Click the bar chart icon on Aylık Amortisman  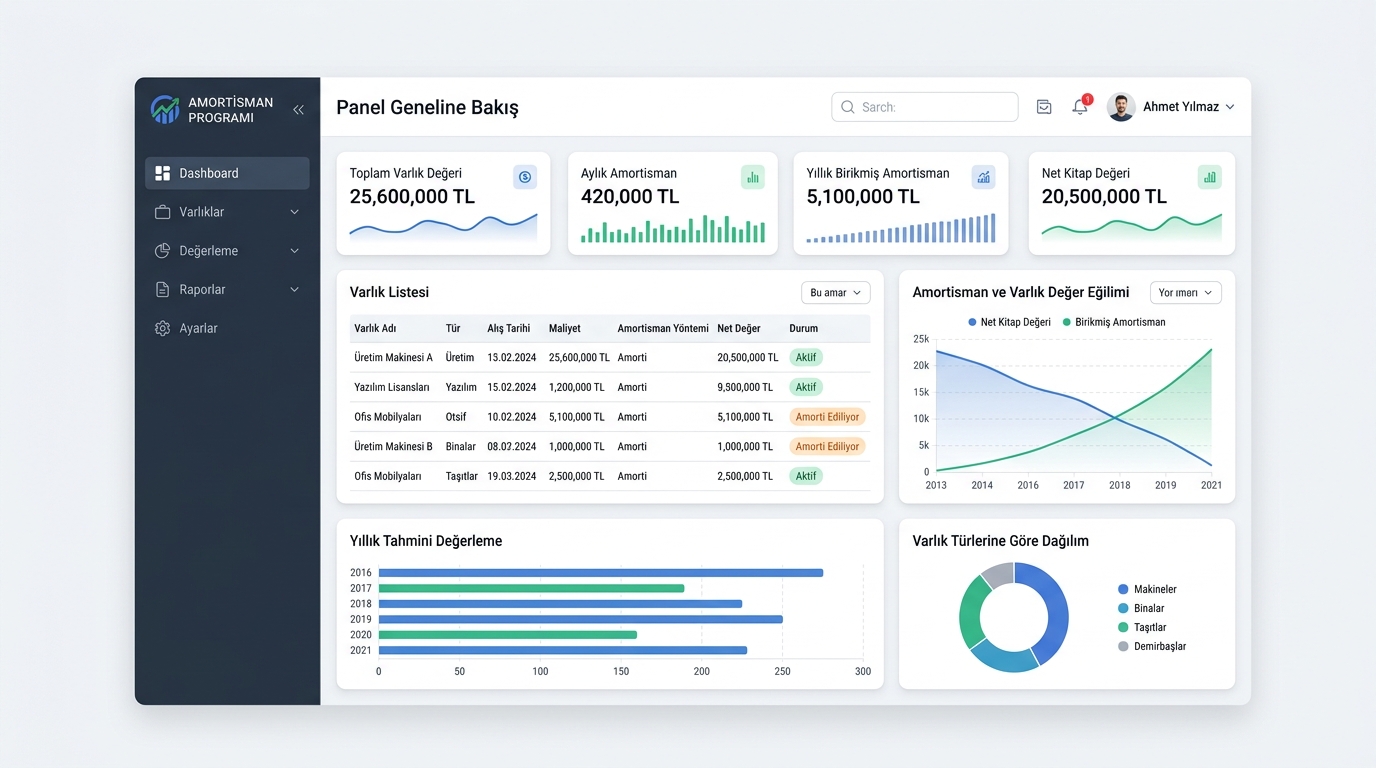[x=753, y=177]
